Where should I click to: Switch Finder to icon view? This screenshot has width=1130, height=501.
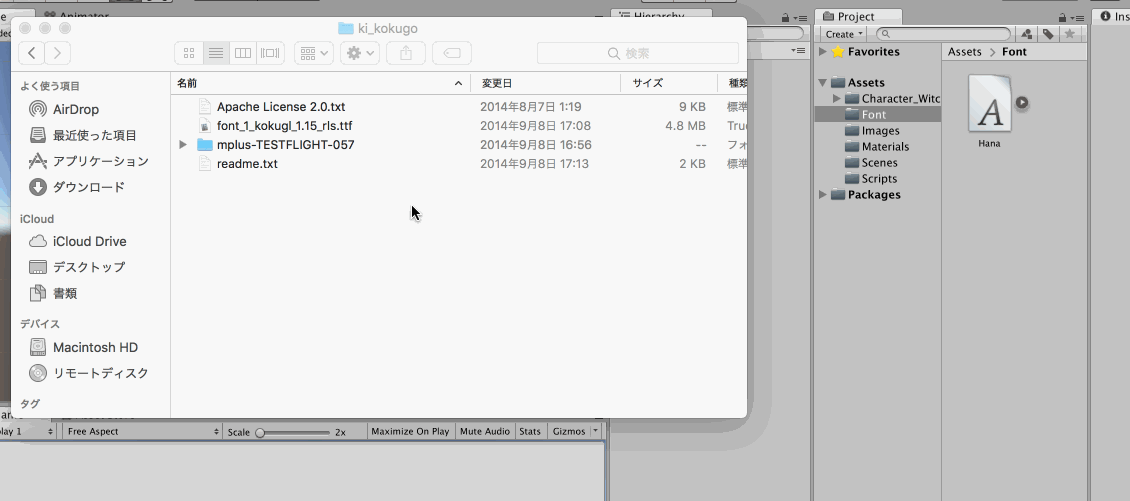tap(189, 53)
